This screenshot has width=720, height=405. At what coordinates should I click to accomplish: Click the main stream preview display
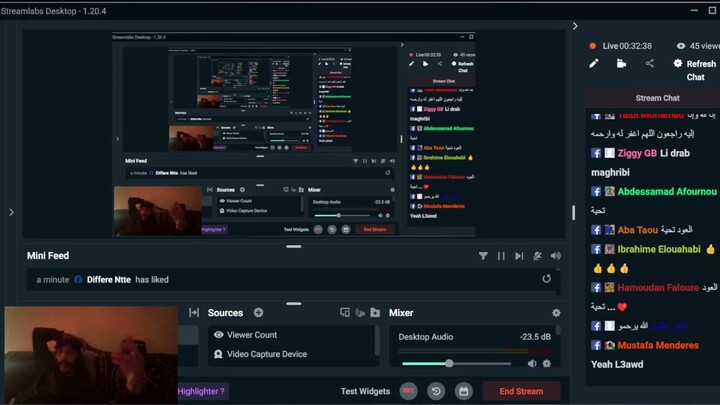[293, 134]
